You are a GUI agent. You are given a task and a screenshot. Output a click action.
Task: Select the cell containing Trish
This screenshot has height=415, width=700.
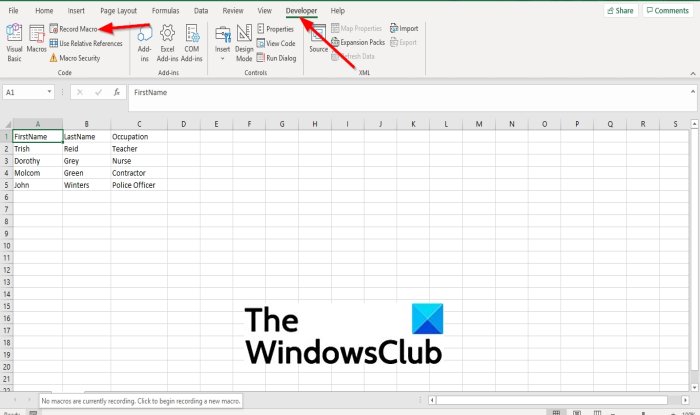point(38,149)
